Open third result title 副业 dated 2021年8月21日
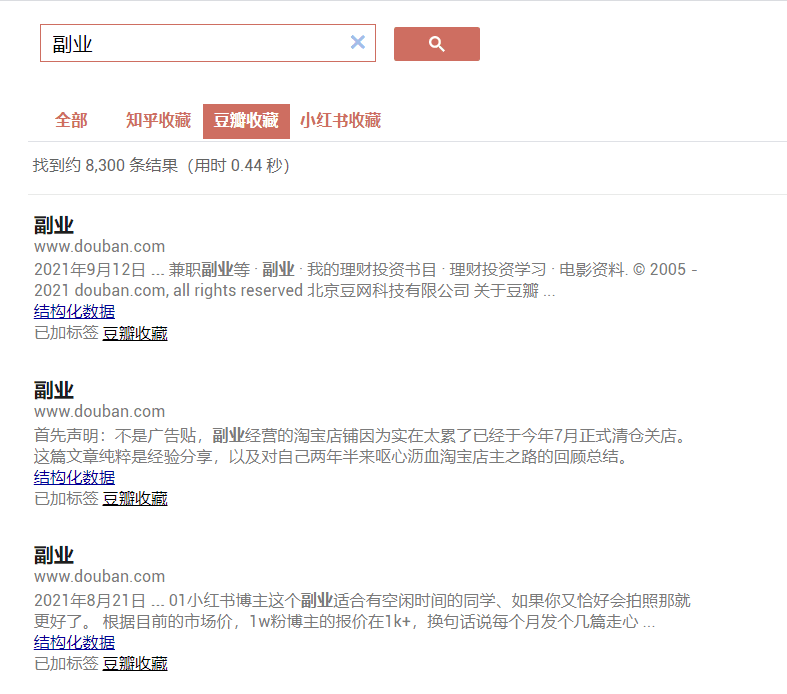 pos(54,556)
